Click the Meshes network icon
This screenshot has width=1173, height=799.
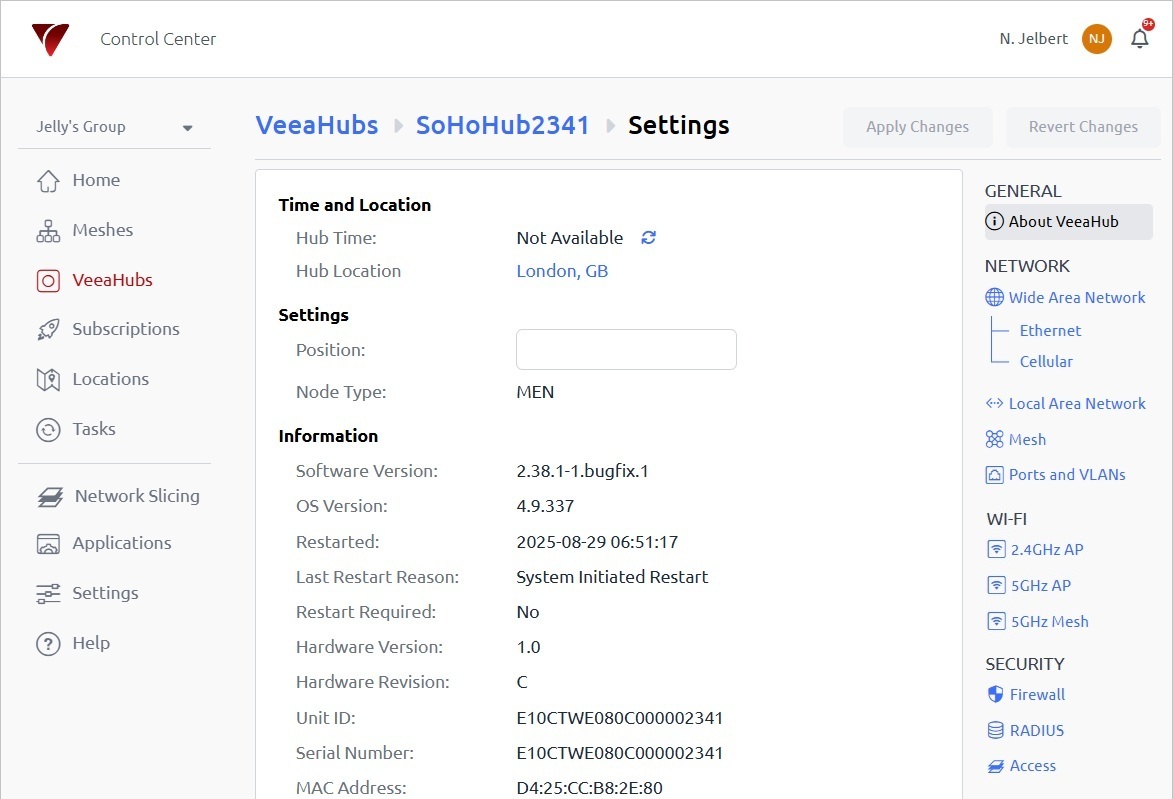(x=48, y=230)
